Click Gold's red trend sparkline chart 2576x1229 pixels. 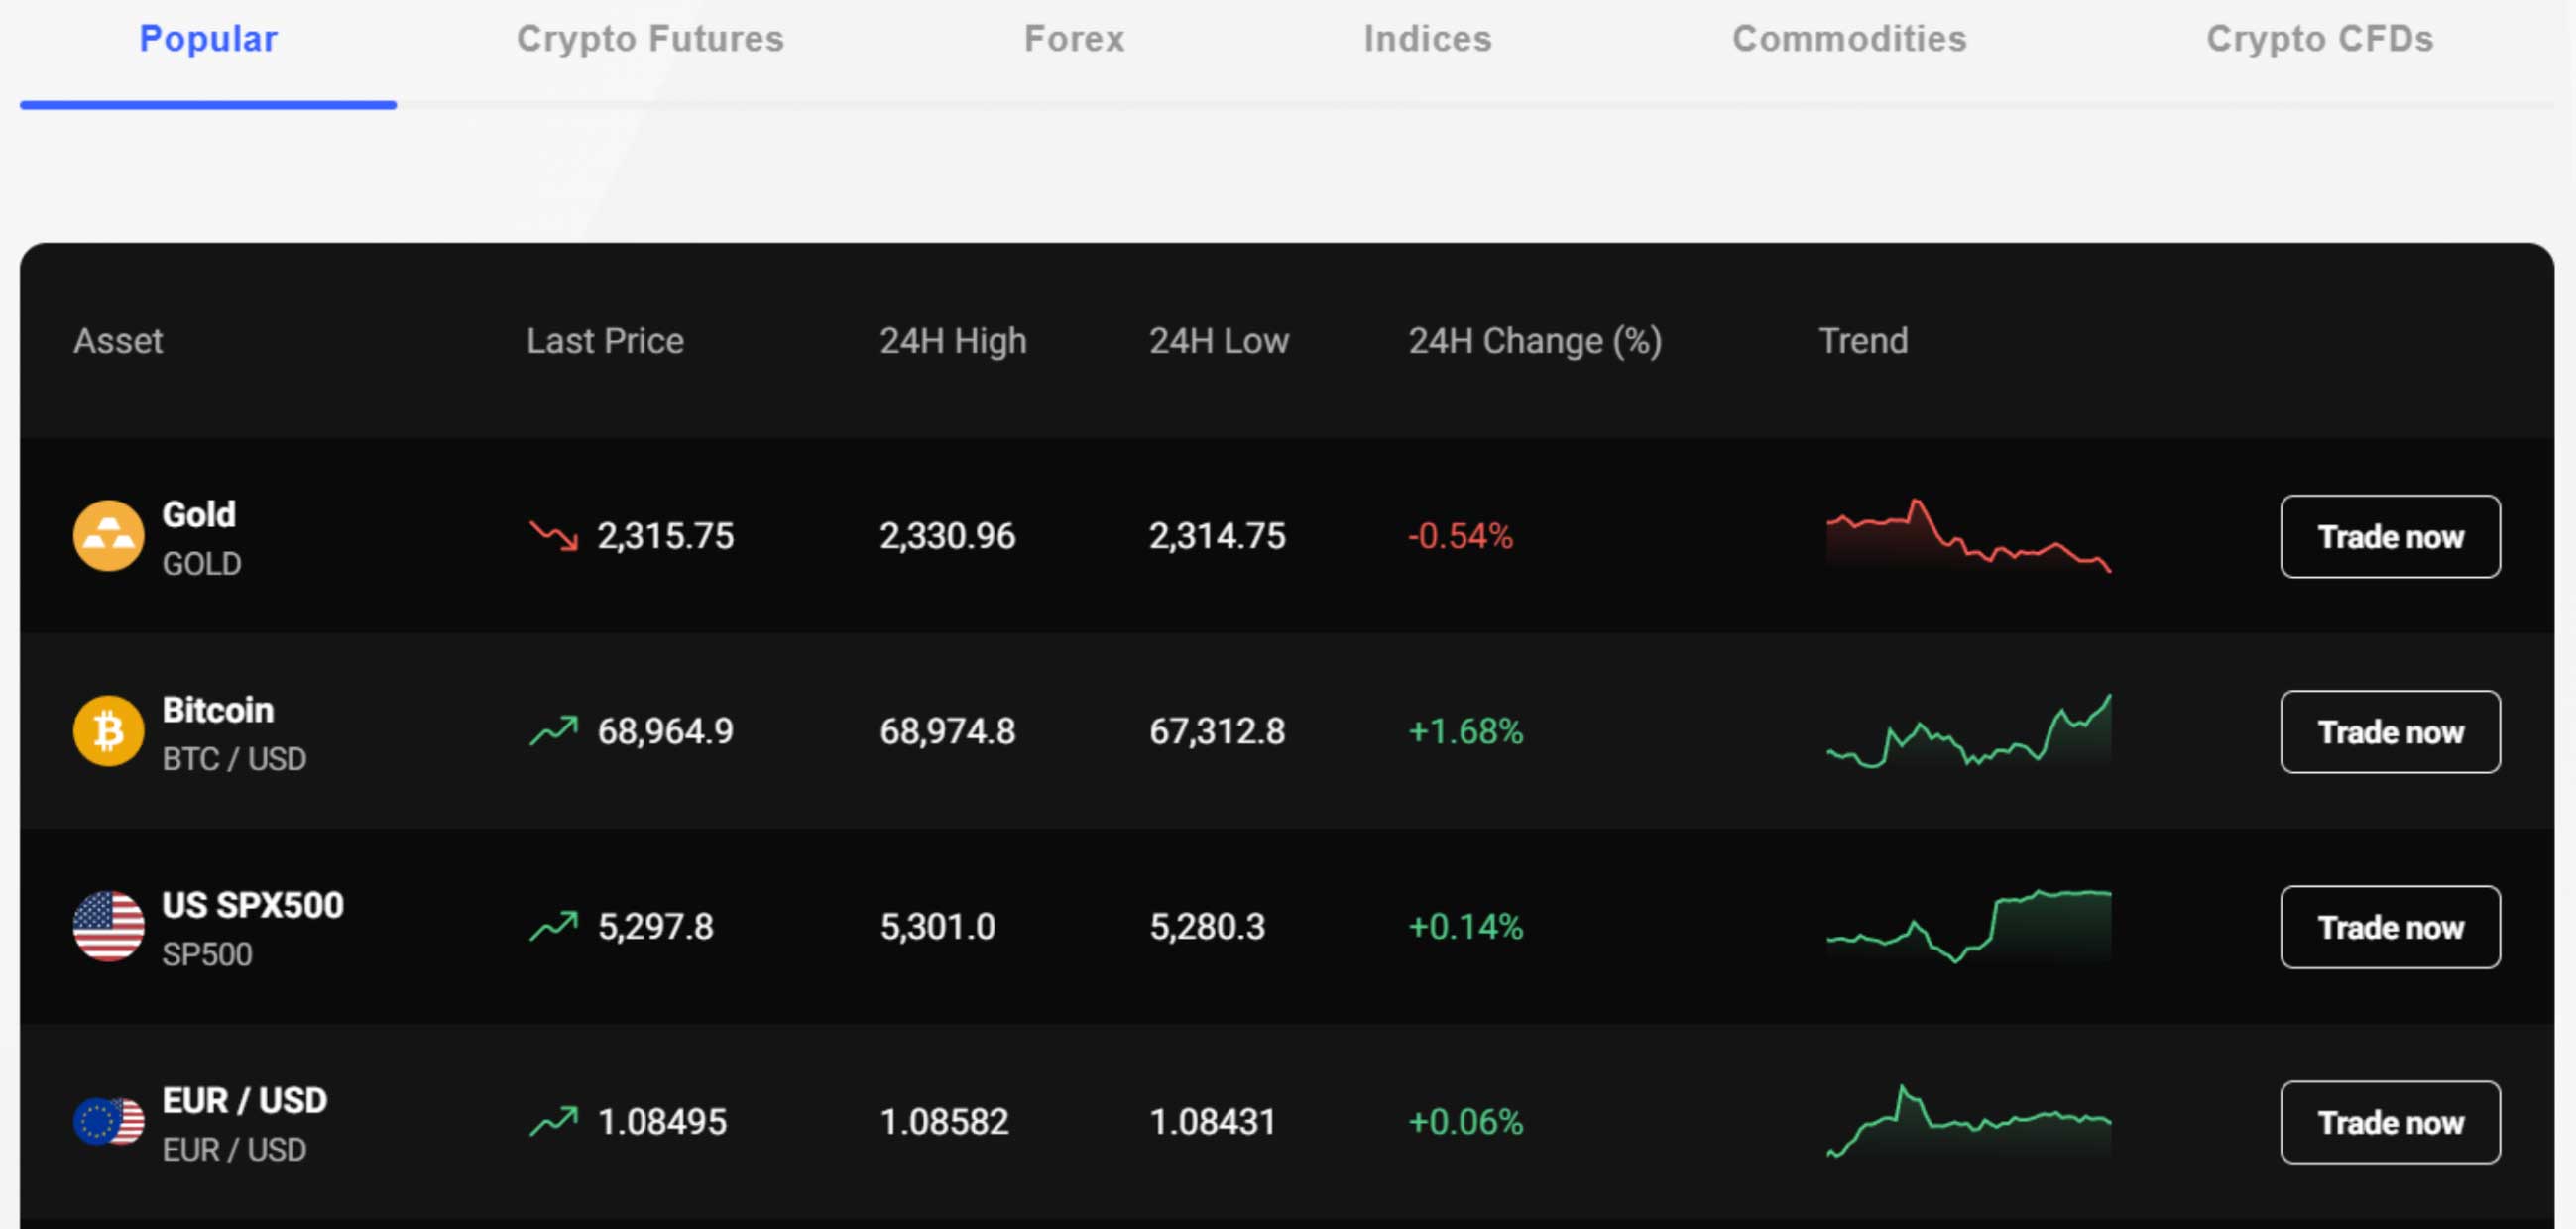(1970, 537)
